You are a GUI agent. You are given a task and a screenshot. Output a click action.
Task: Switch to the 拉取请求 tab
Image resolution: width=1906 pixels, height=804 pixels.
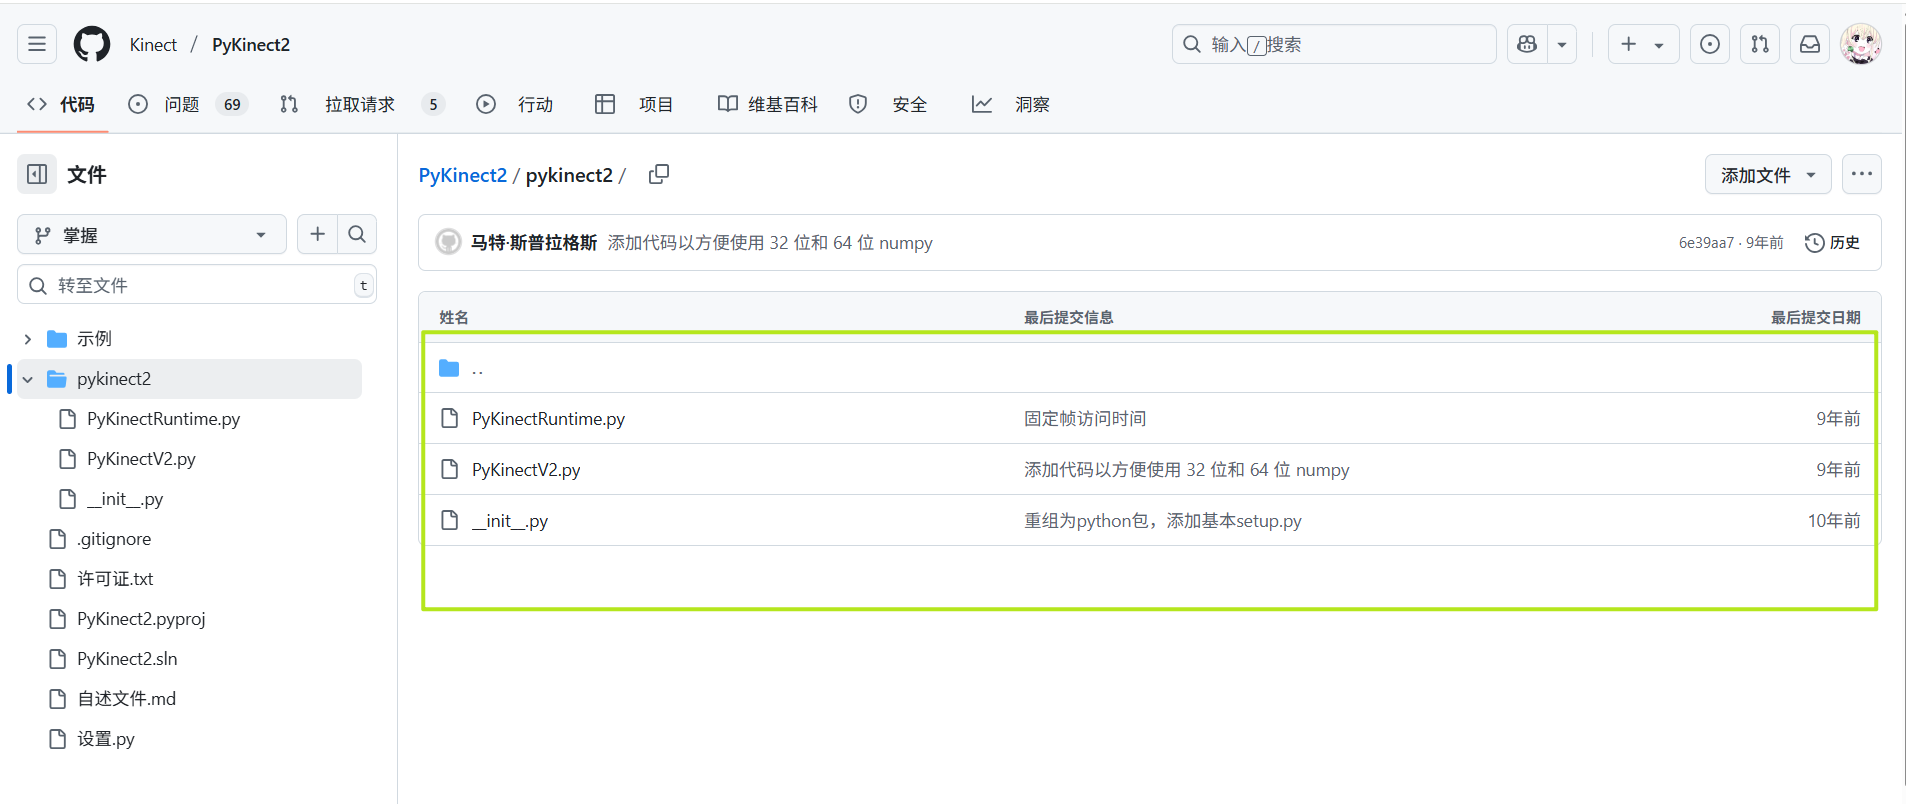tap(362, 104)
